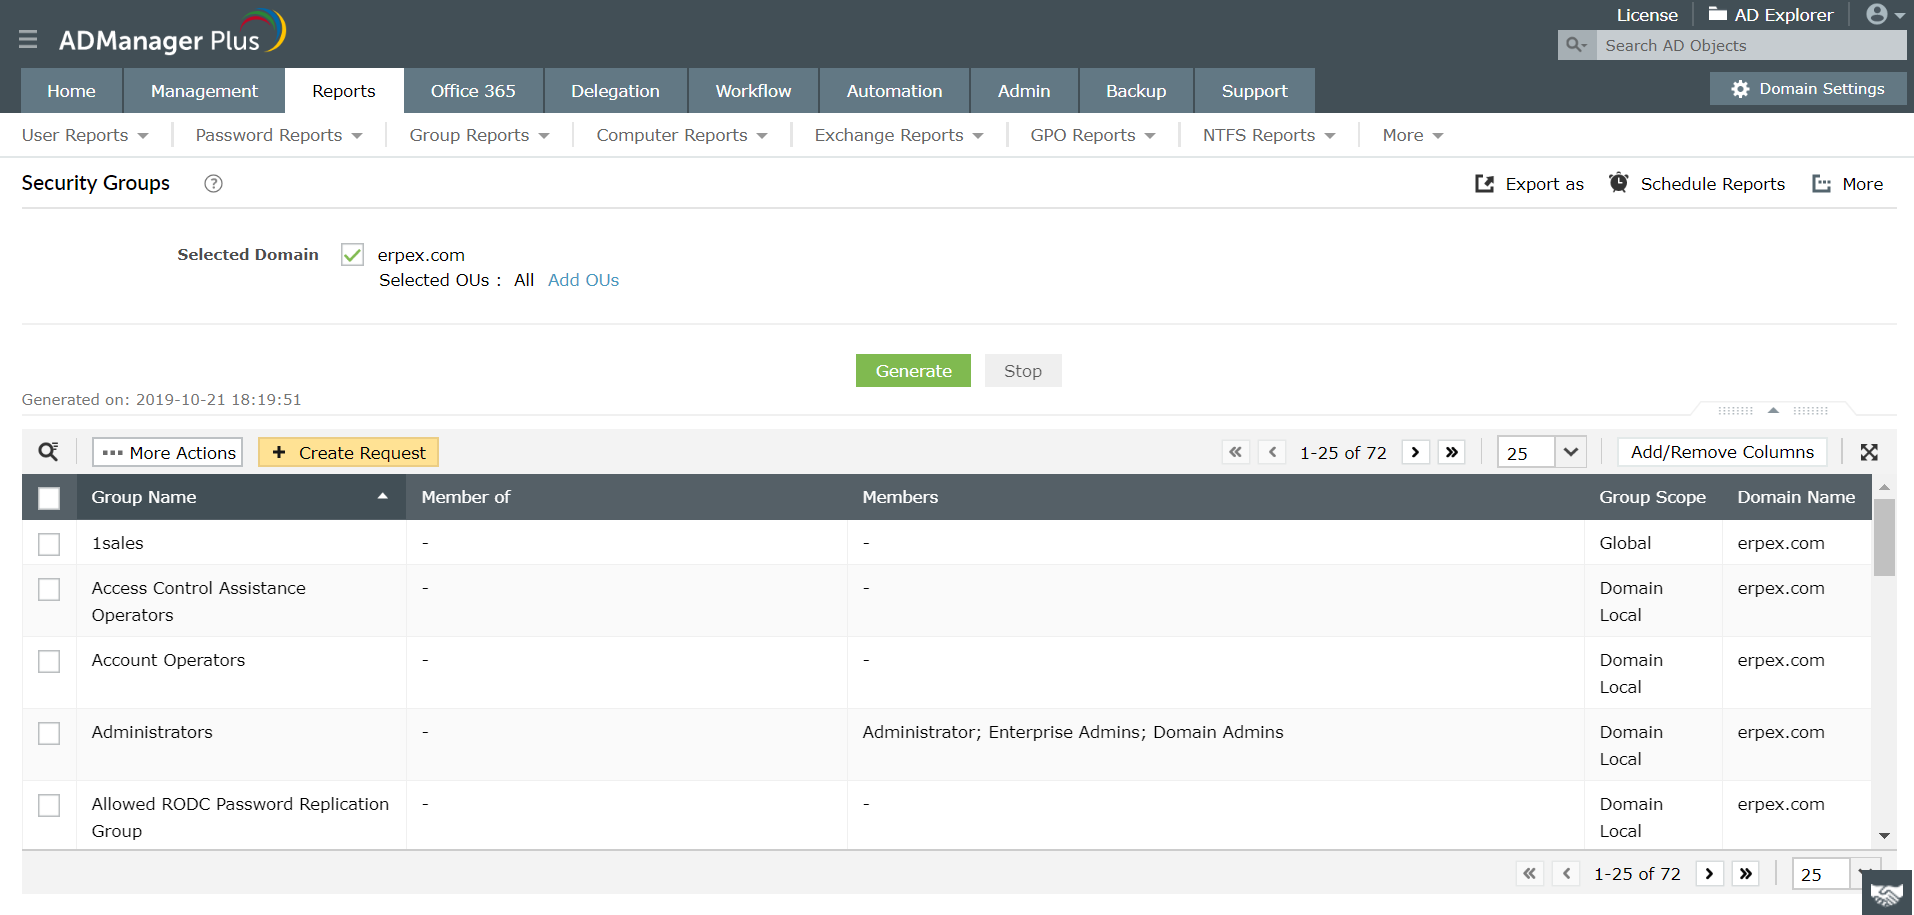Switch to the Backup tab
Viewport: 1914px width, 915px height.
coord(1136,90)
